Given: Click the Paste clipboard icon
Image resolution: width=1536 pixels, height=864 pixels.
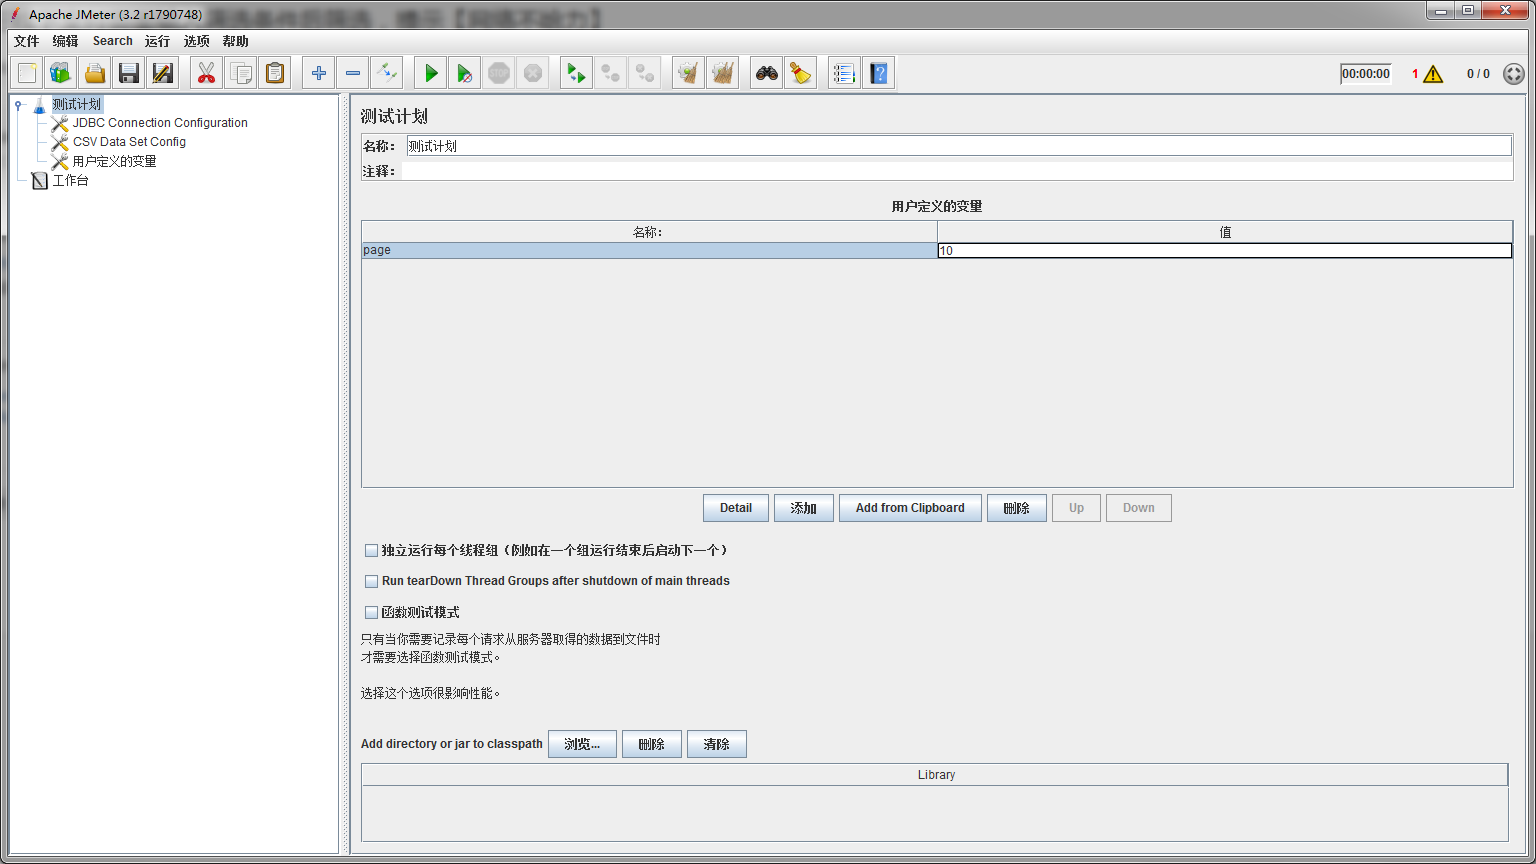Looking at the screenshot, I should click(274, 73).
